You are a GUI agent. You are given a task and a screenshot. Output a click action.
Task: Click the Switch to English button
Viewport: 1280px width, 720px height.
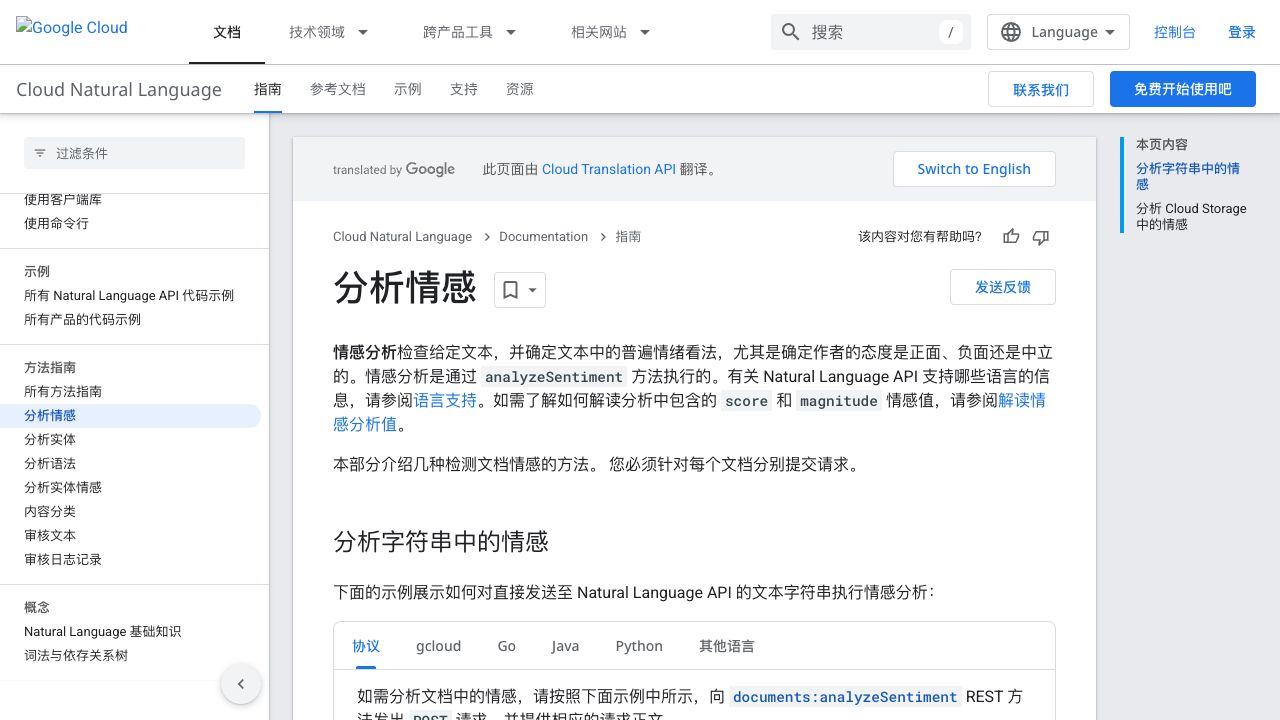[x=974, y=169]
